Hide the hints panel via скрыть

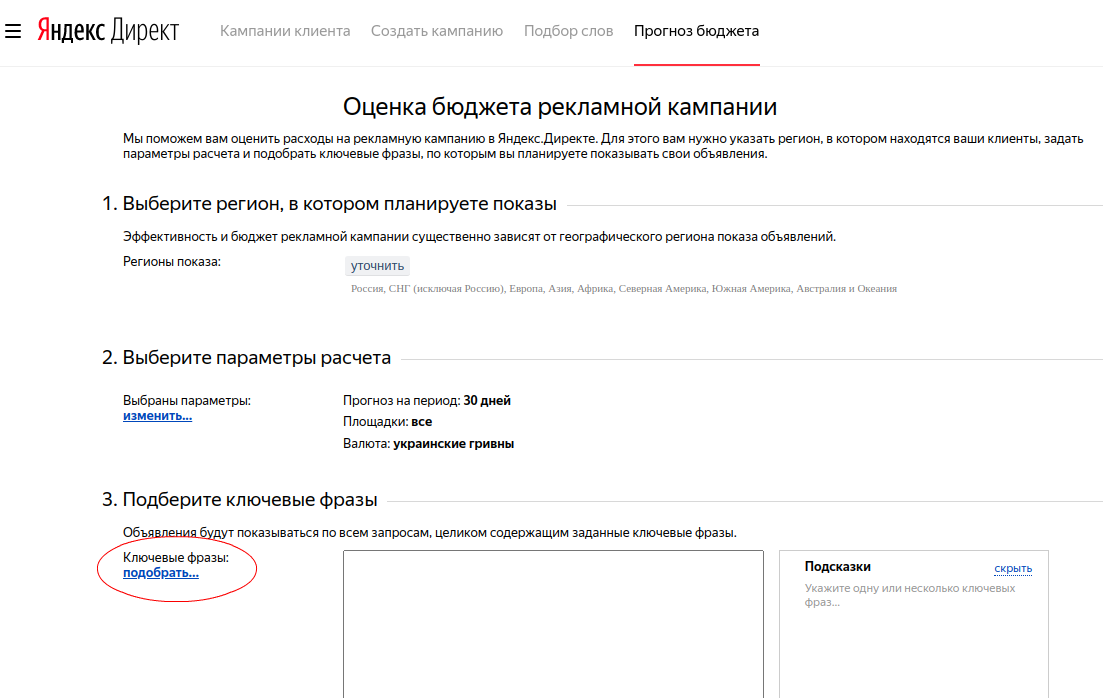1012,569
